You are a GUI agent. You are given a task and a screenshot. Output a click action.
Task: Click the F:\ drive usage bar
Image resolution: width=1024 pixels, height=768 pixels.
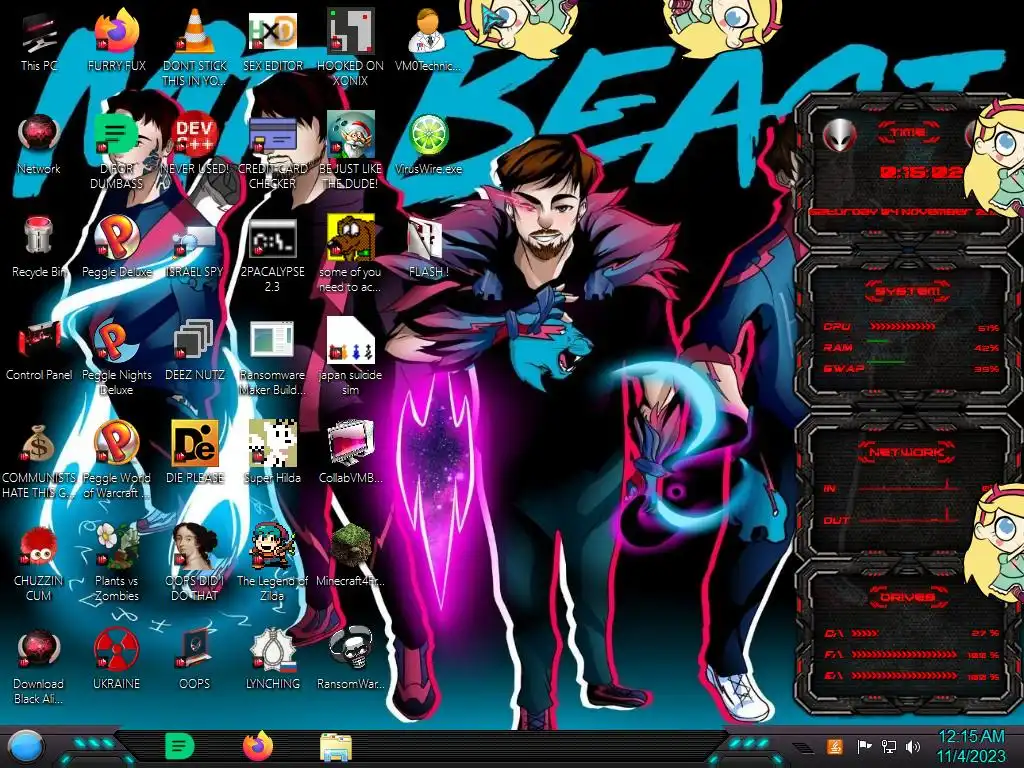tap(904, 654)
